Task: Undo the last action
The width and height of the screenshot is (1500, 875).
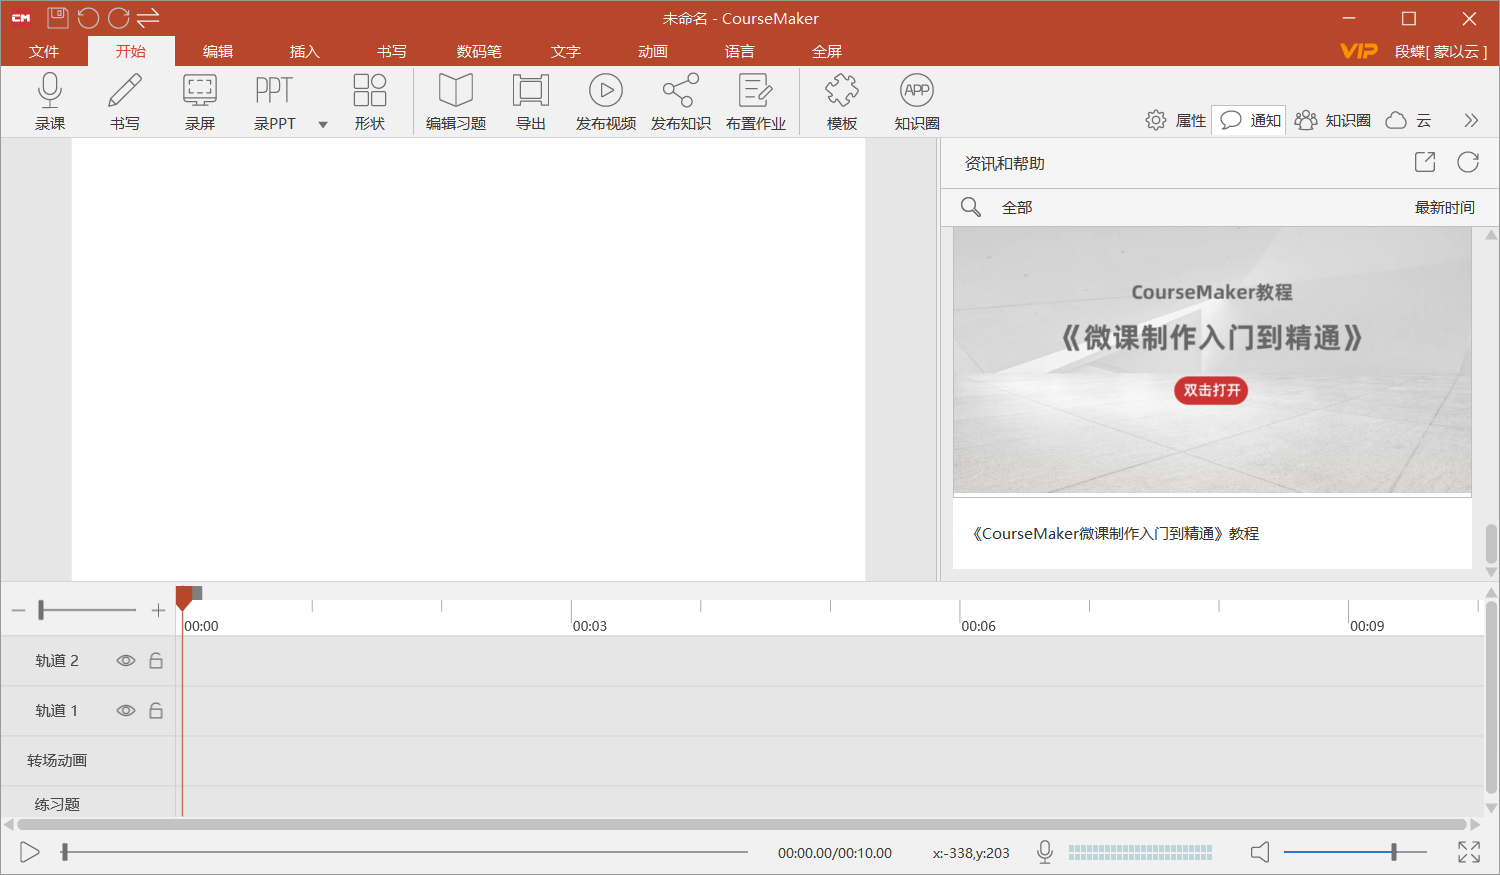Action: 88,18
